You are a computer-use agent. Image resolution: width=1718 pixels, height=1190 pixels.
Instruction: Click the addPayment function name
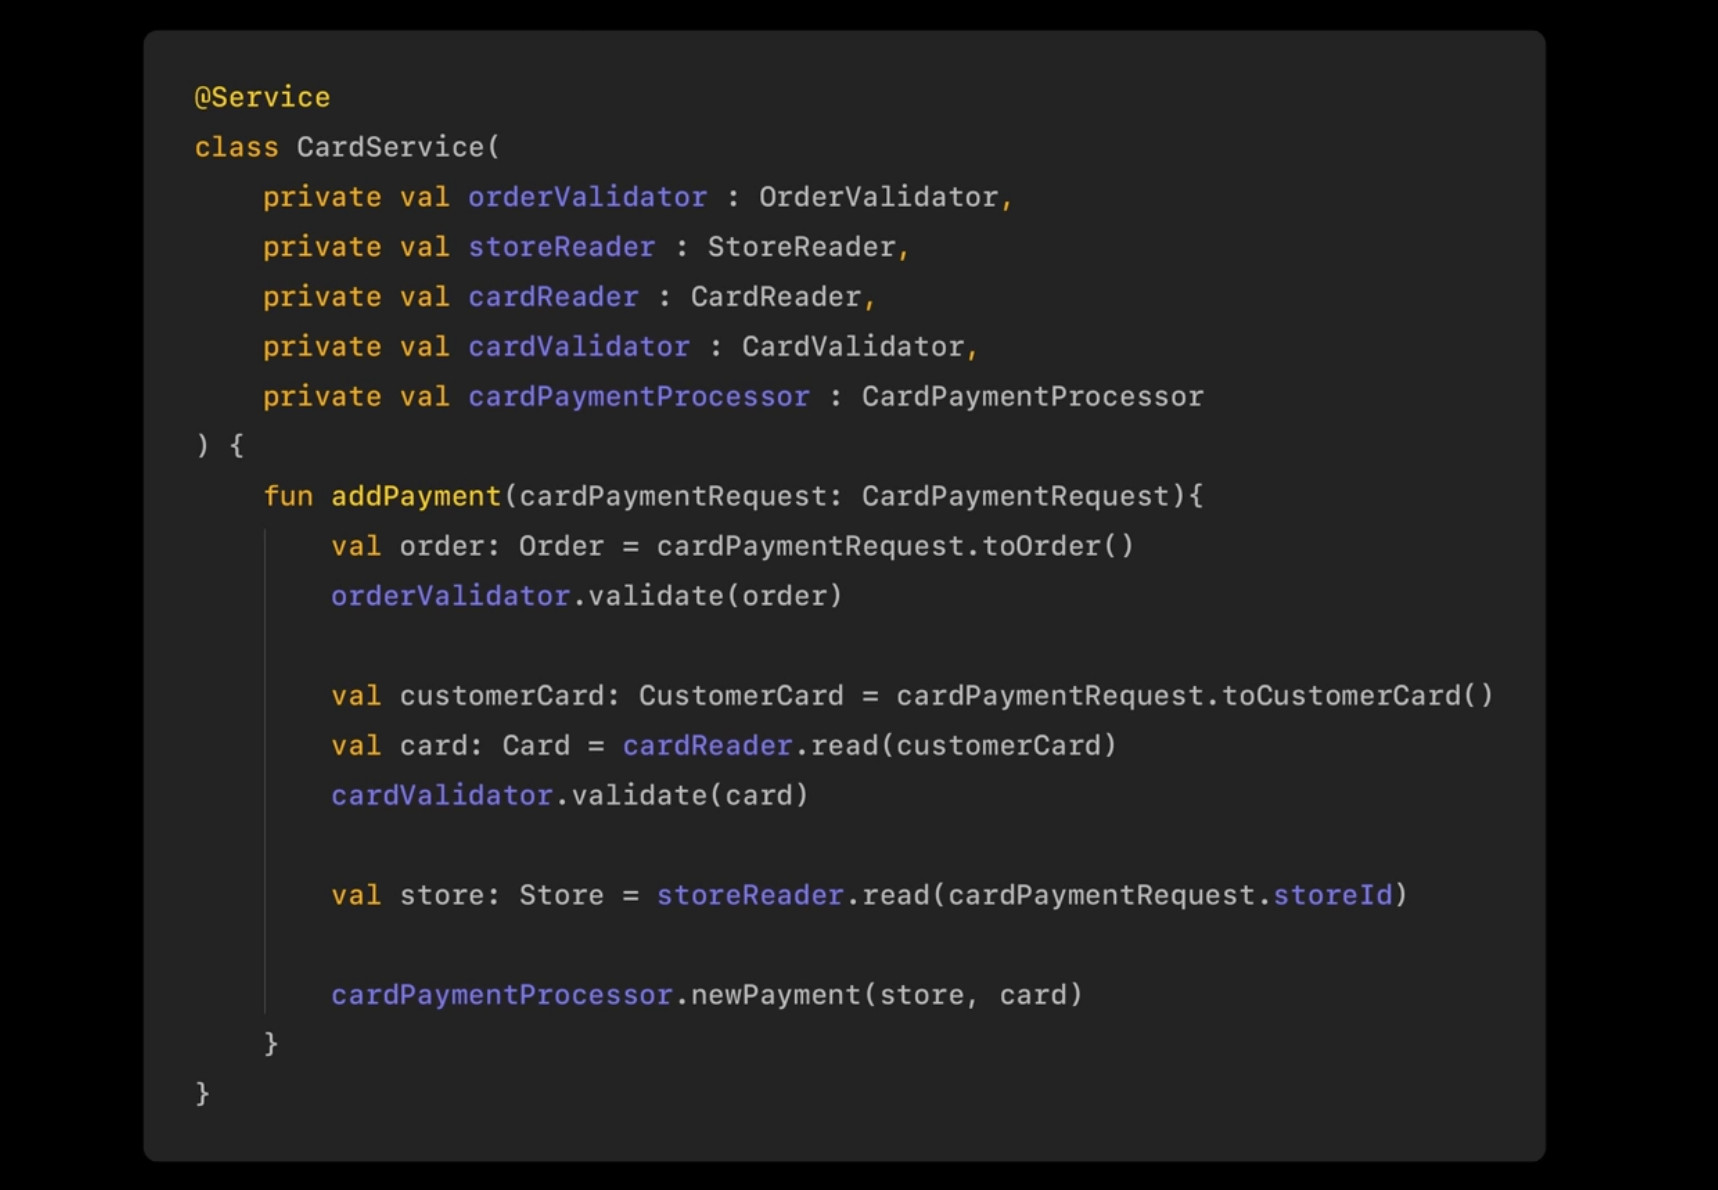tap(416, 496)
